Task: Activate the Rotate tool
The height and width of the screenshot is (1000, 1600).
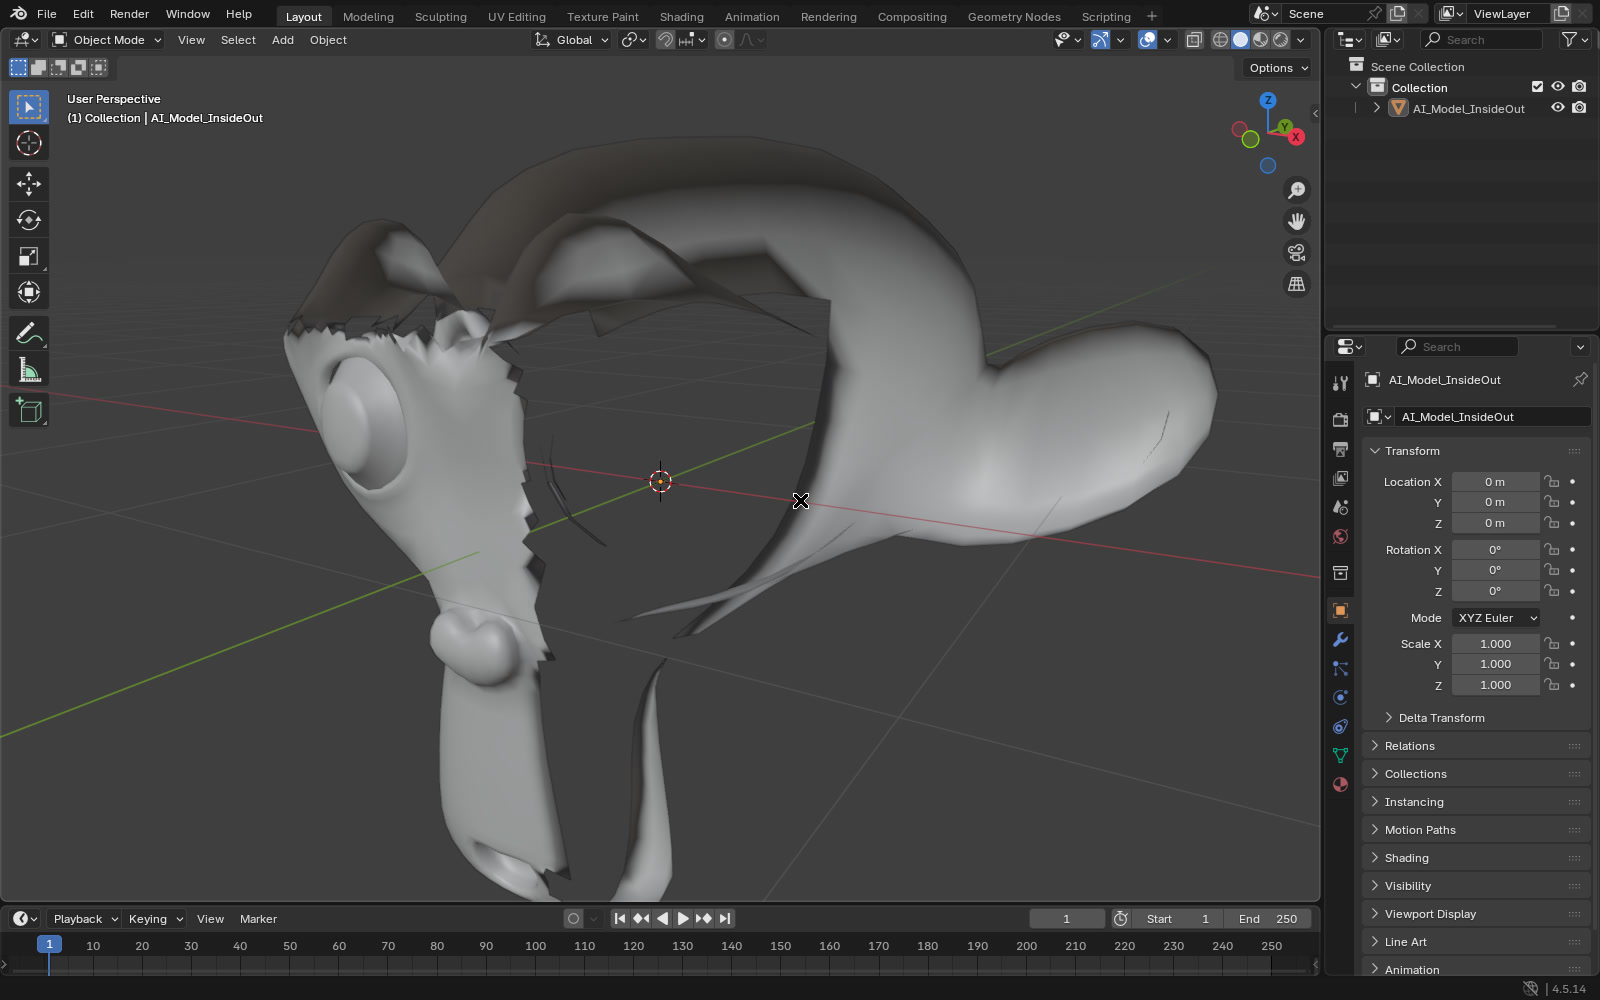Action: point(29,220)
